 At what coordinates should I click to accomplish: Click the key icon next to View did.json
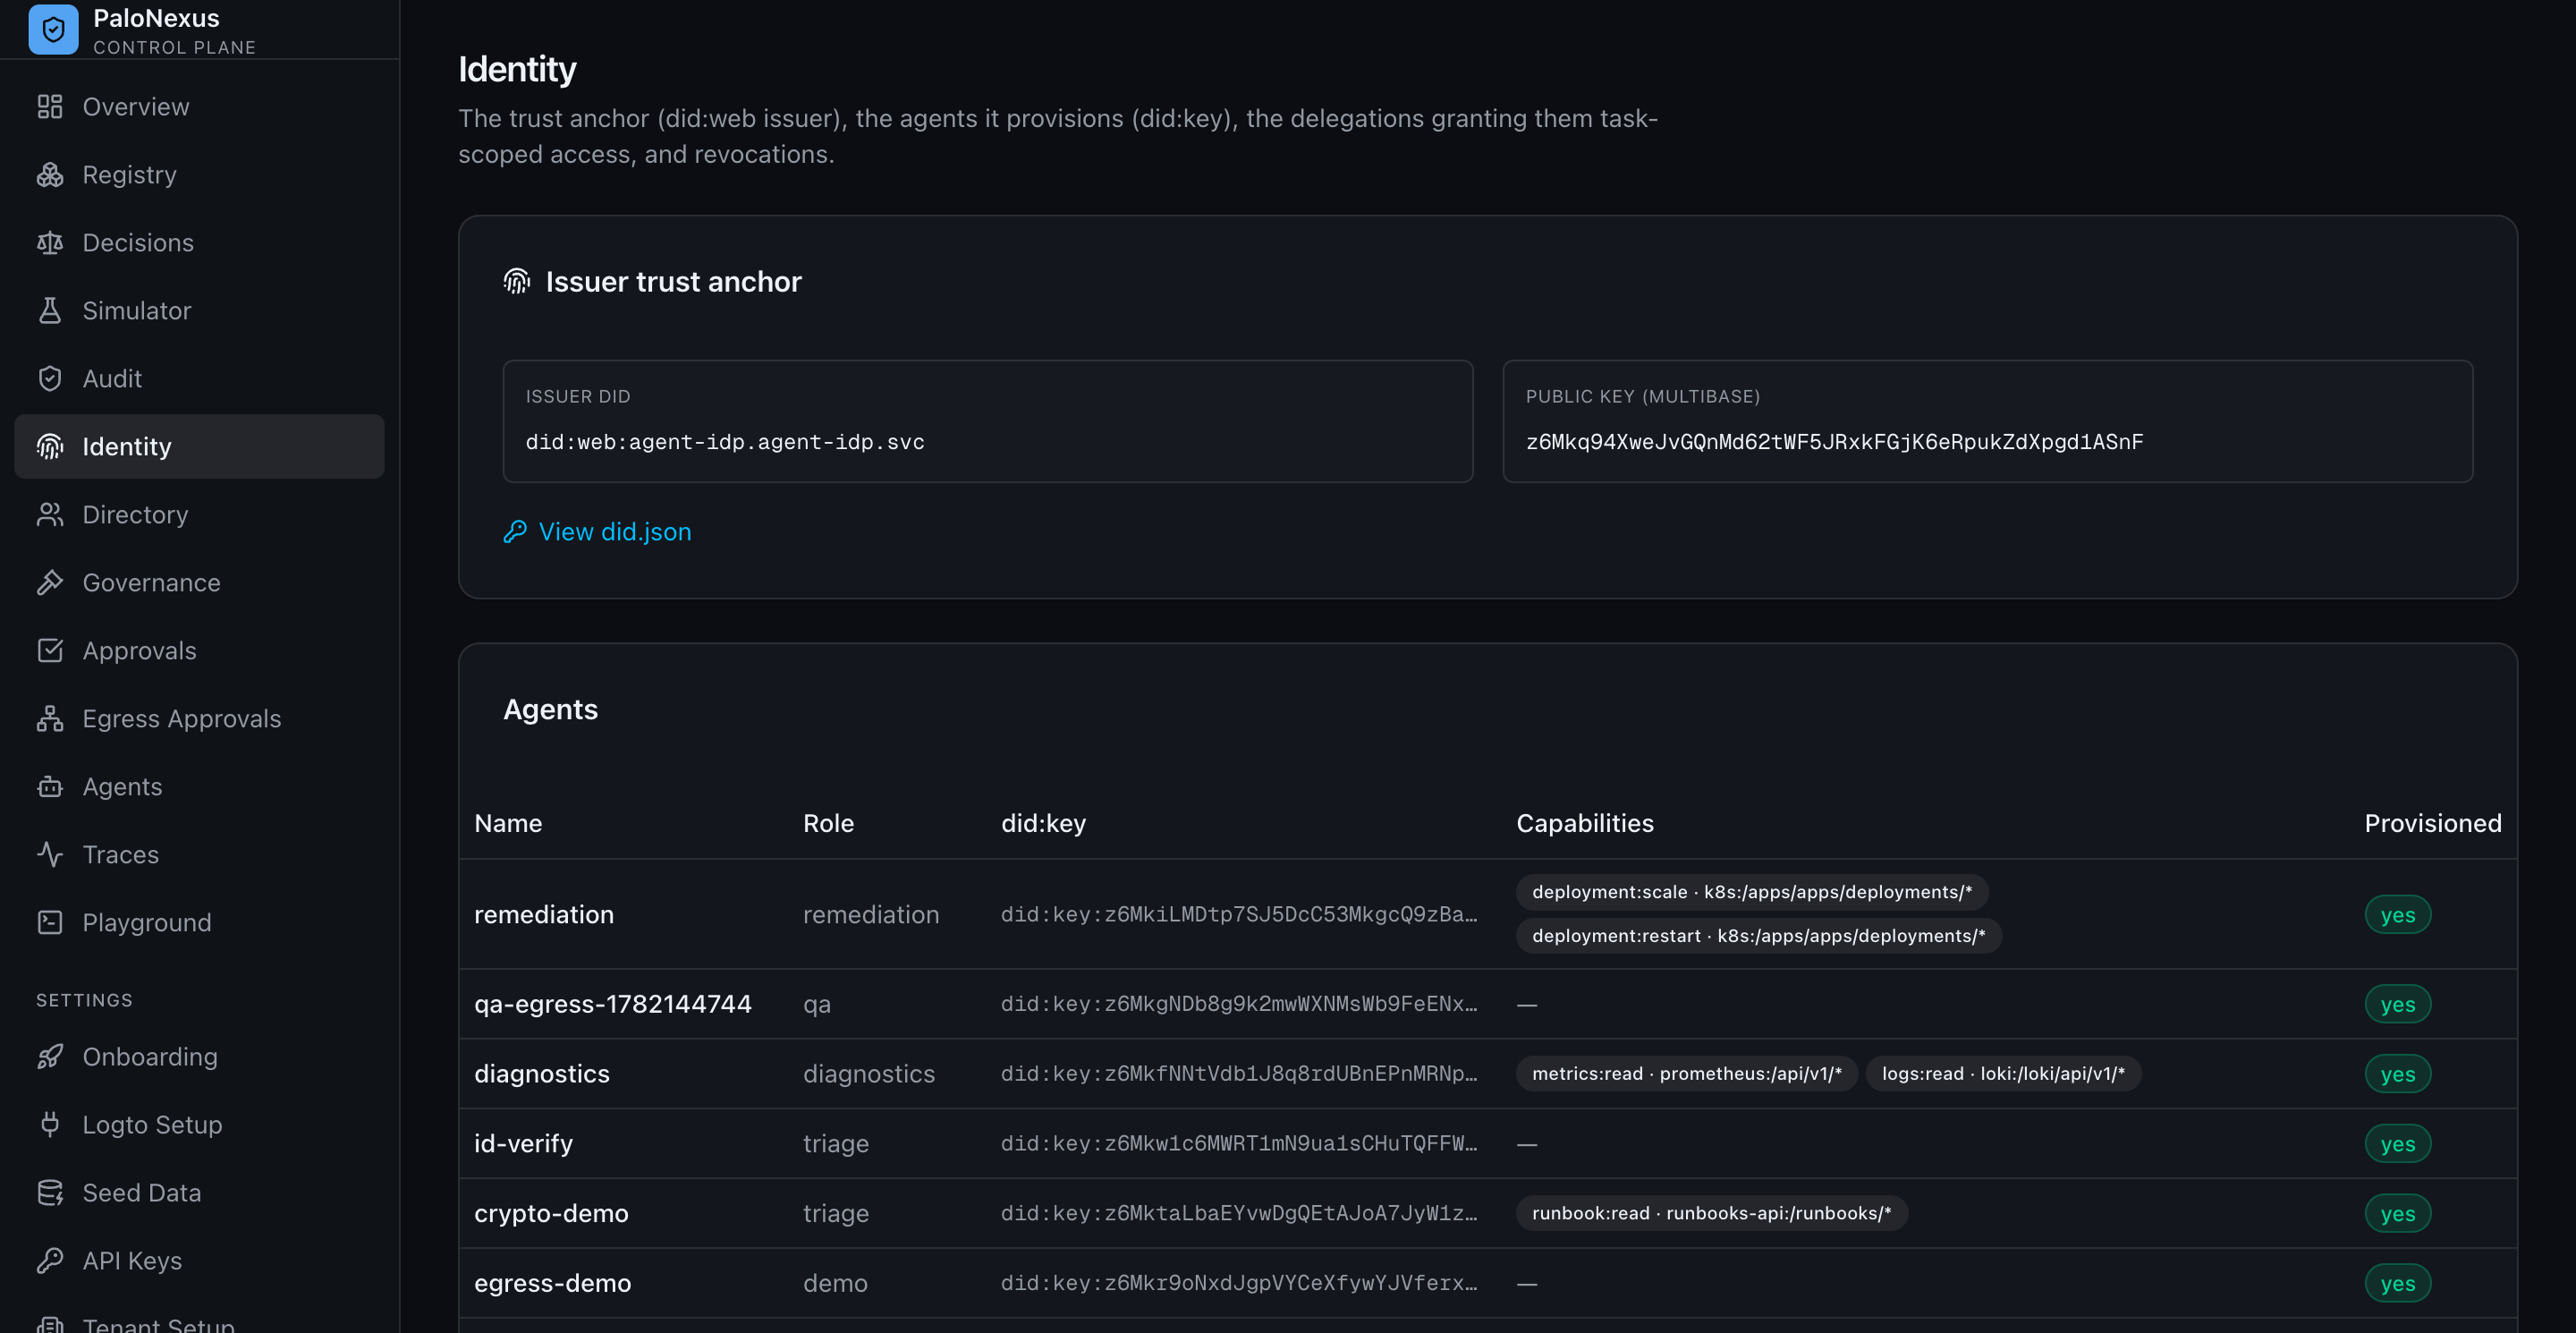(x=515, y=532)
